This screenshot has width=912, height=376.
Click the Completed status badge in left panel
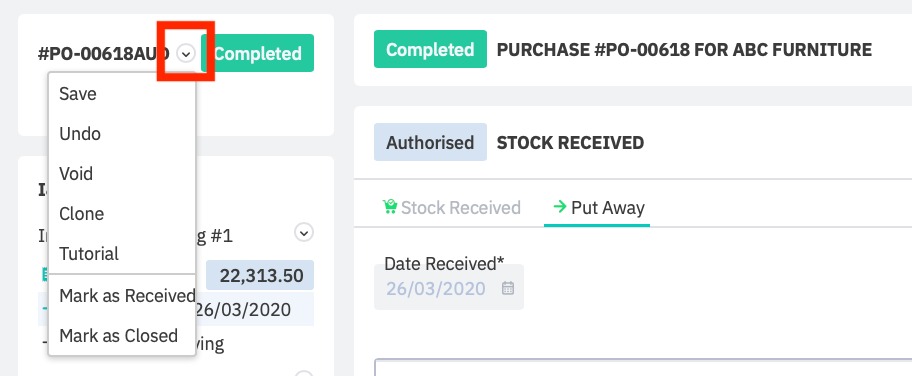[258, 54]
